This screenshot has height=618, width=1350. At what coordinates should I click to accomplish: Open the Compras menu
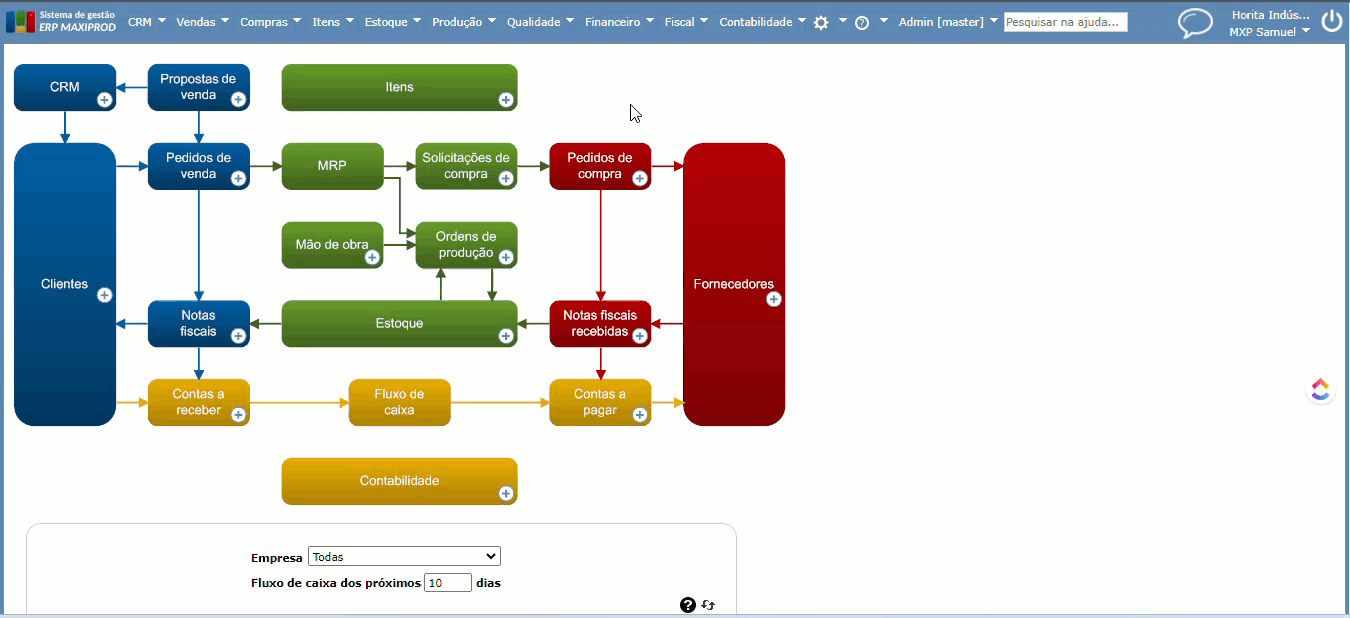[x=271, y=22]
